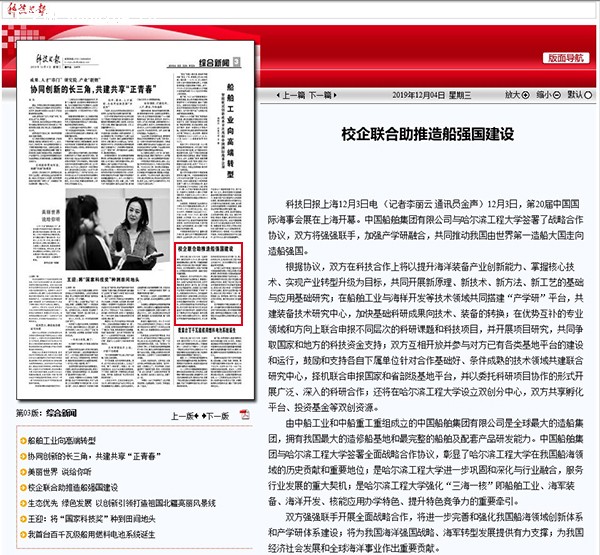
Task: Click the bullet icon beside 我首台百千瓦级船用燃料电池系统诞生
Action: tap(23, 535)
